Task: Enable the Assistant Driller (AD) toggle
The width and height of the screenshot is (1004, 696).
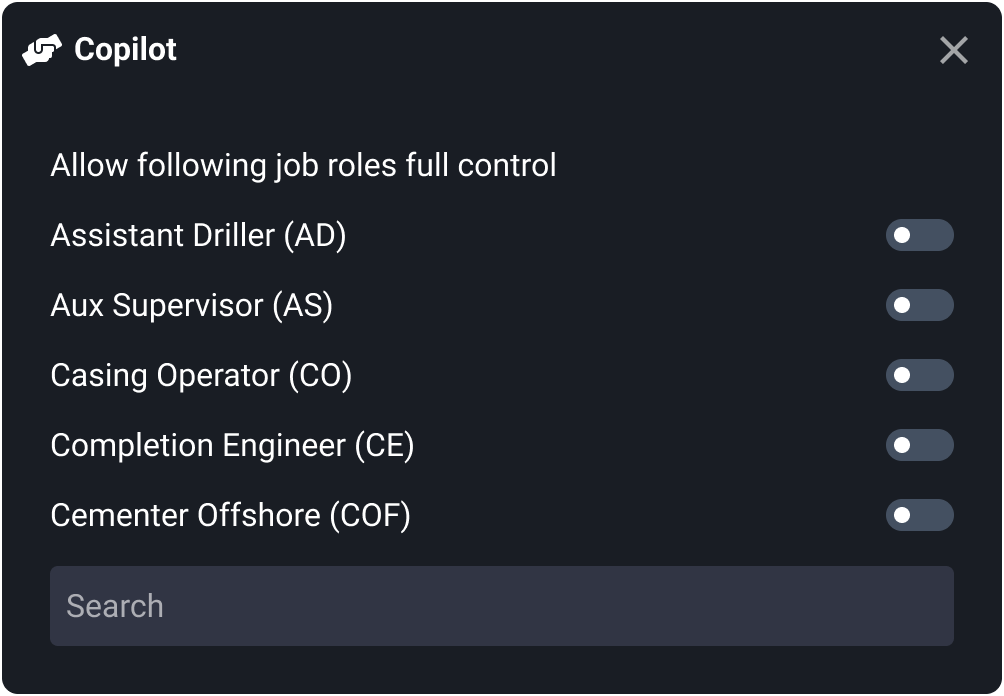Action: (x=919, y=235)
